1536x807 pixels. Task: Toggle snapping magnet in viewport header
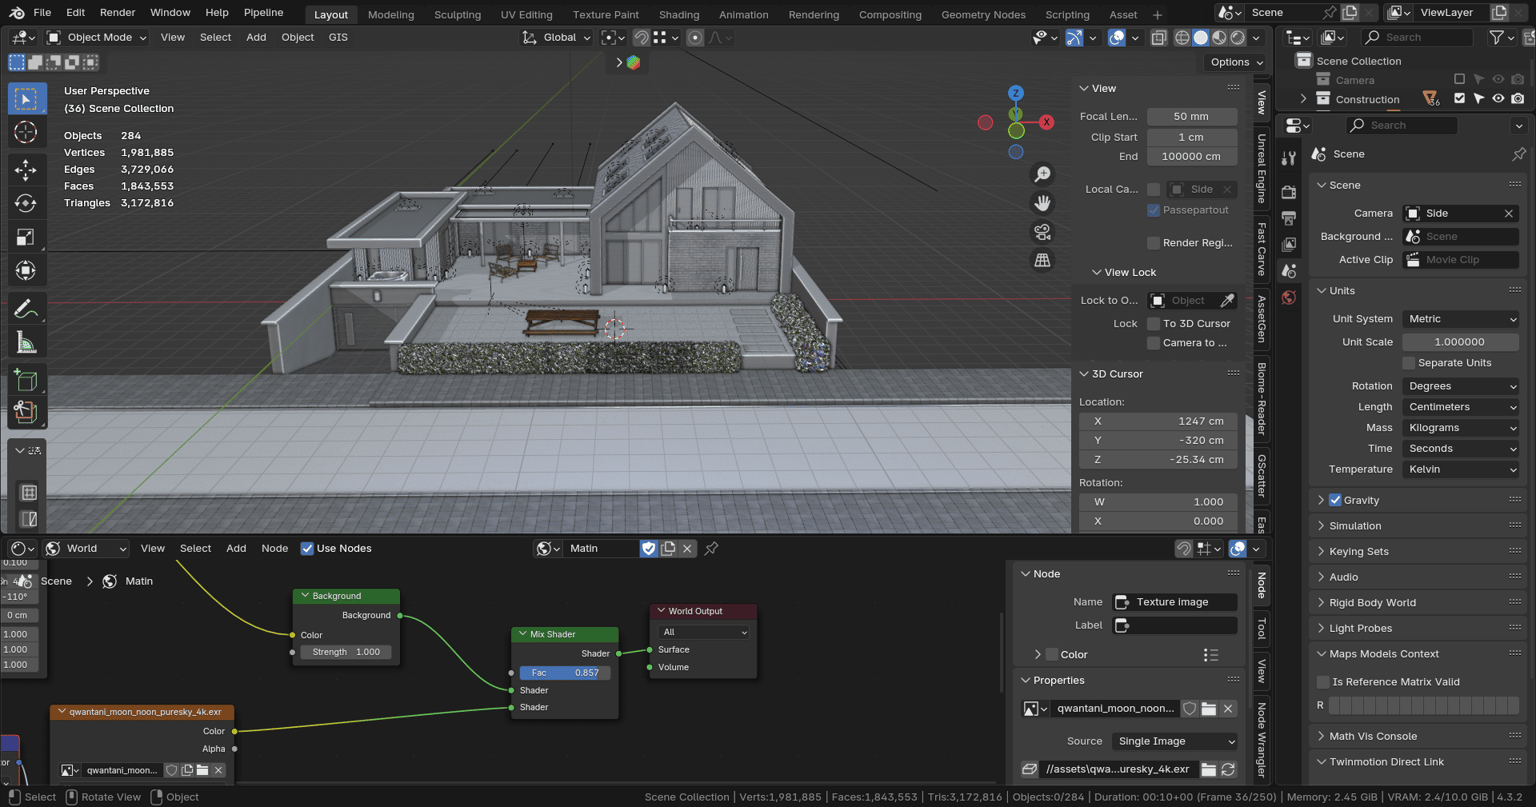point(641,38)
